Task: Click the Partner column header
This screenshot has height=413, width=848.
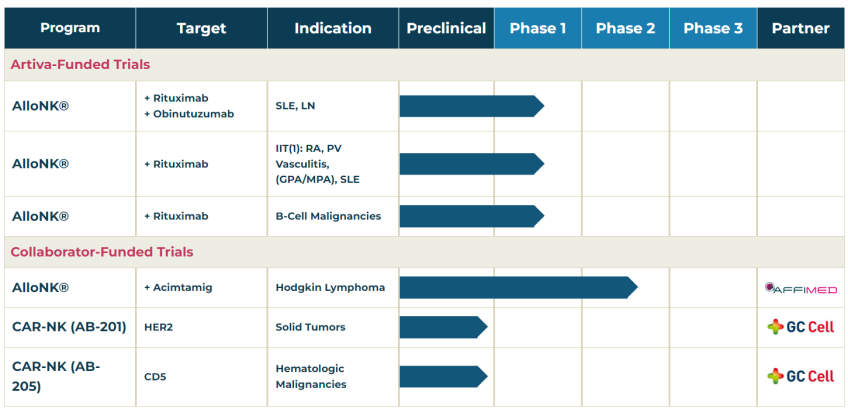Action: [x=800, y=28]
